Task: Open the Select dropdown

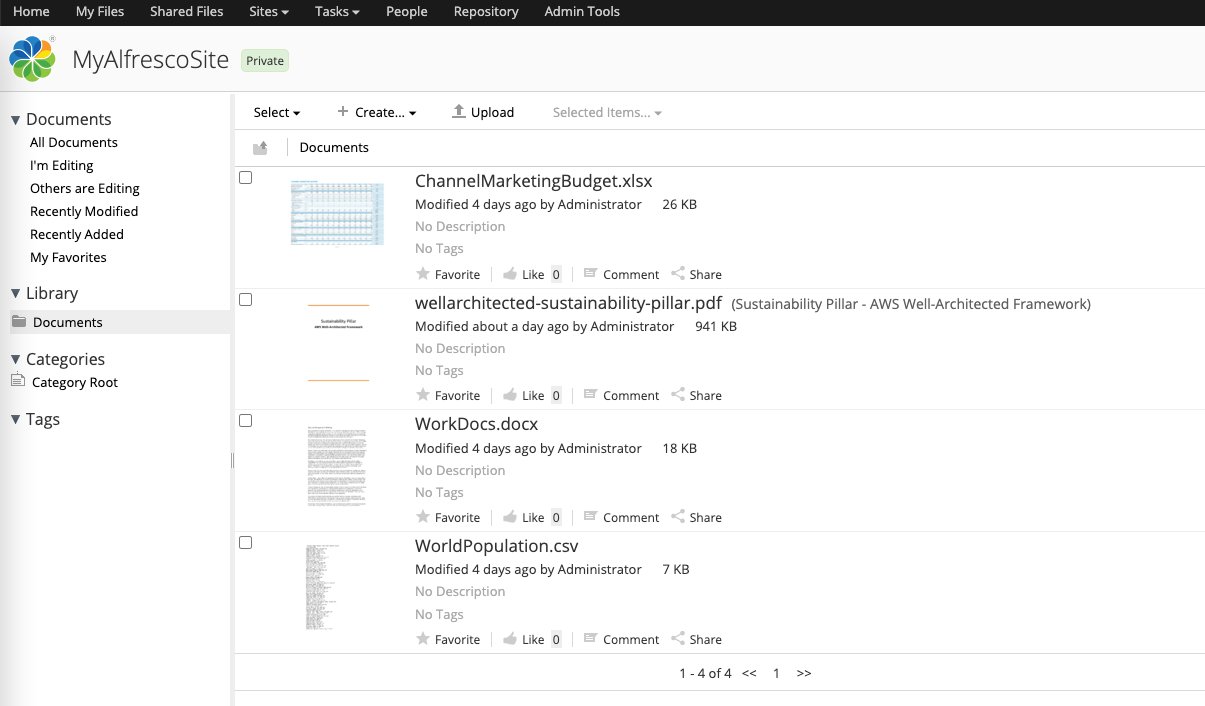Action: coord(277,112)
